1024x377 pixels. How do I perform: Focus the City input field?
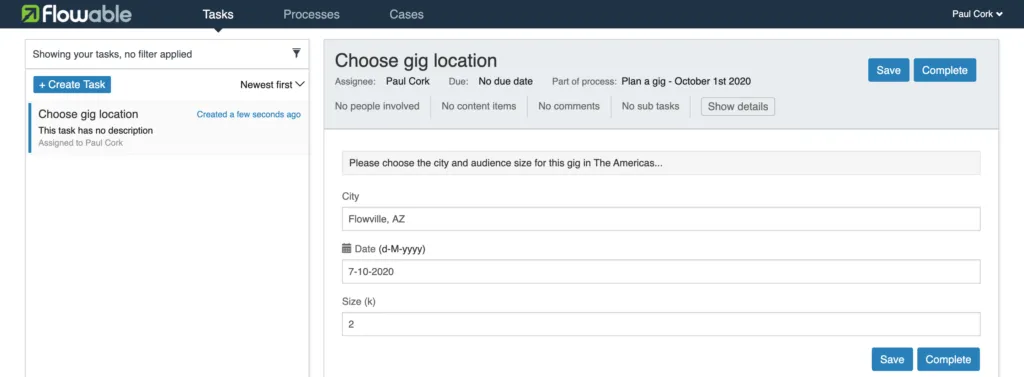coord(661,219)
